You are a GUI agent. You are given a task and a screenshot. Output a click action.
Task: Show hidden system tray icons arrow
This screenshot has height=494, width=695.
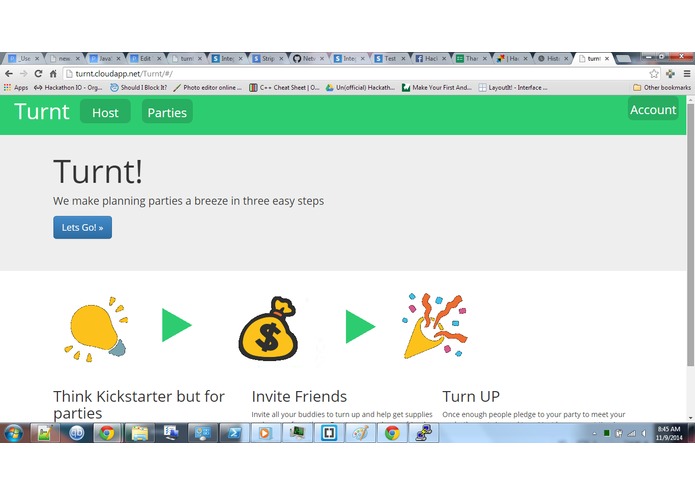594,433
